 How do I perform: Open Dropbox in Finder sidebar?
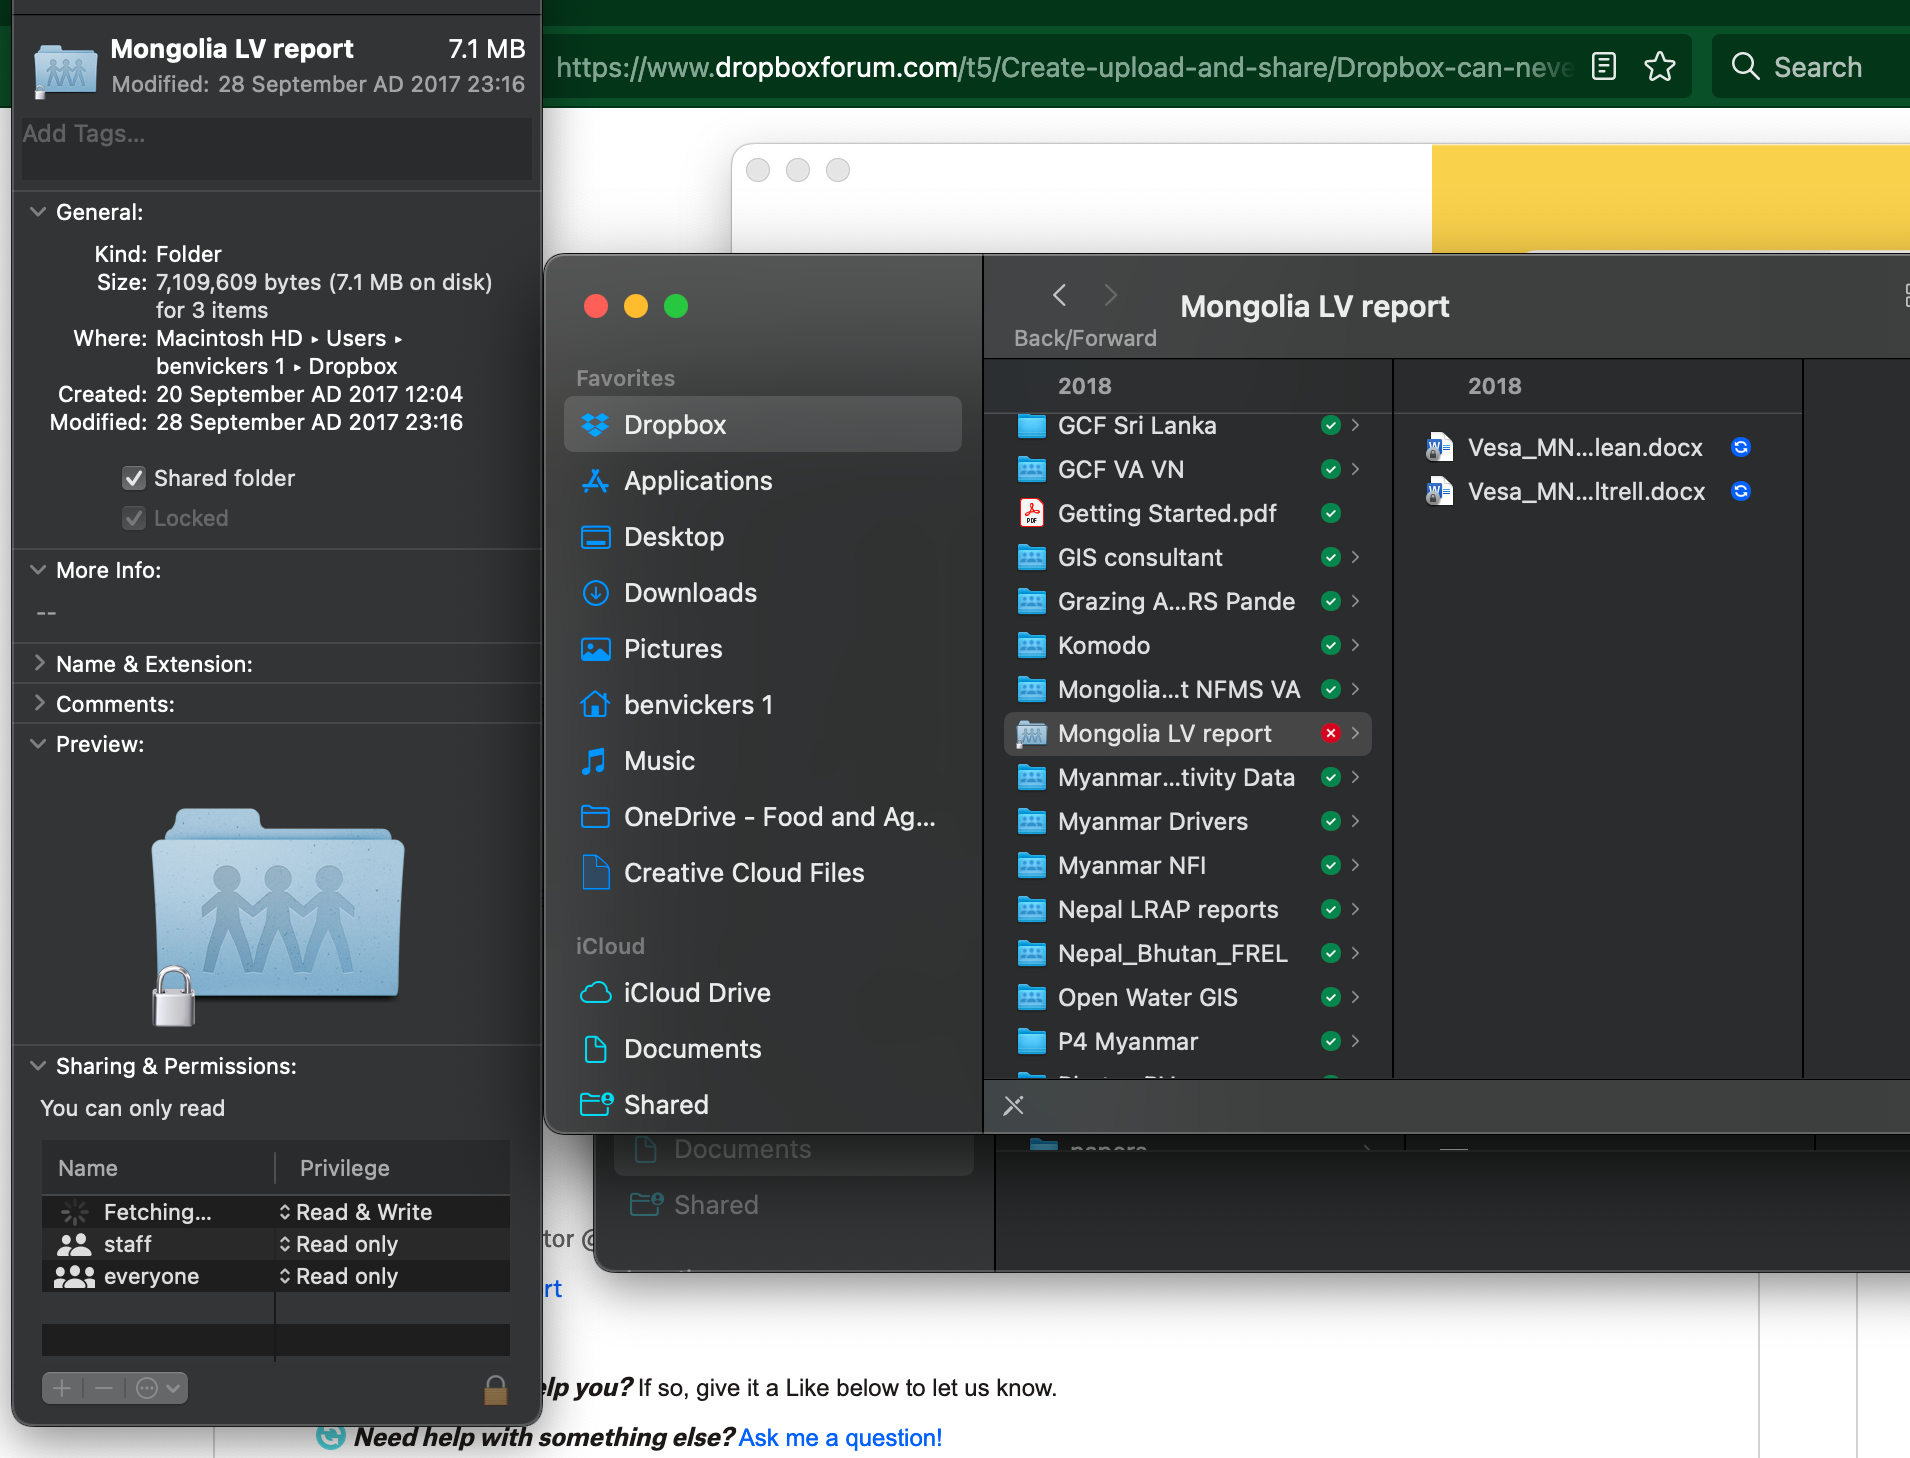pos(762,424)
